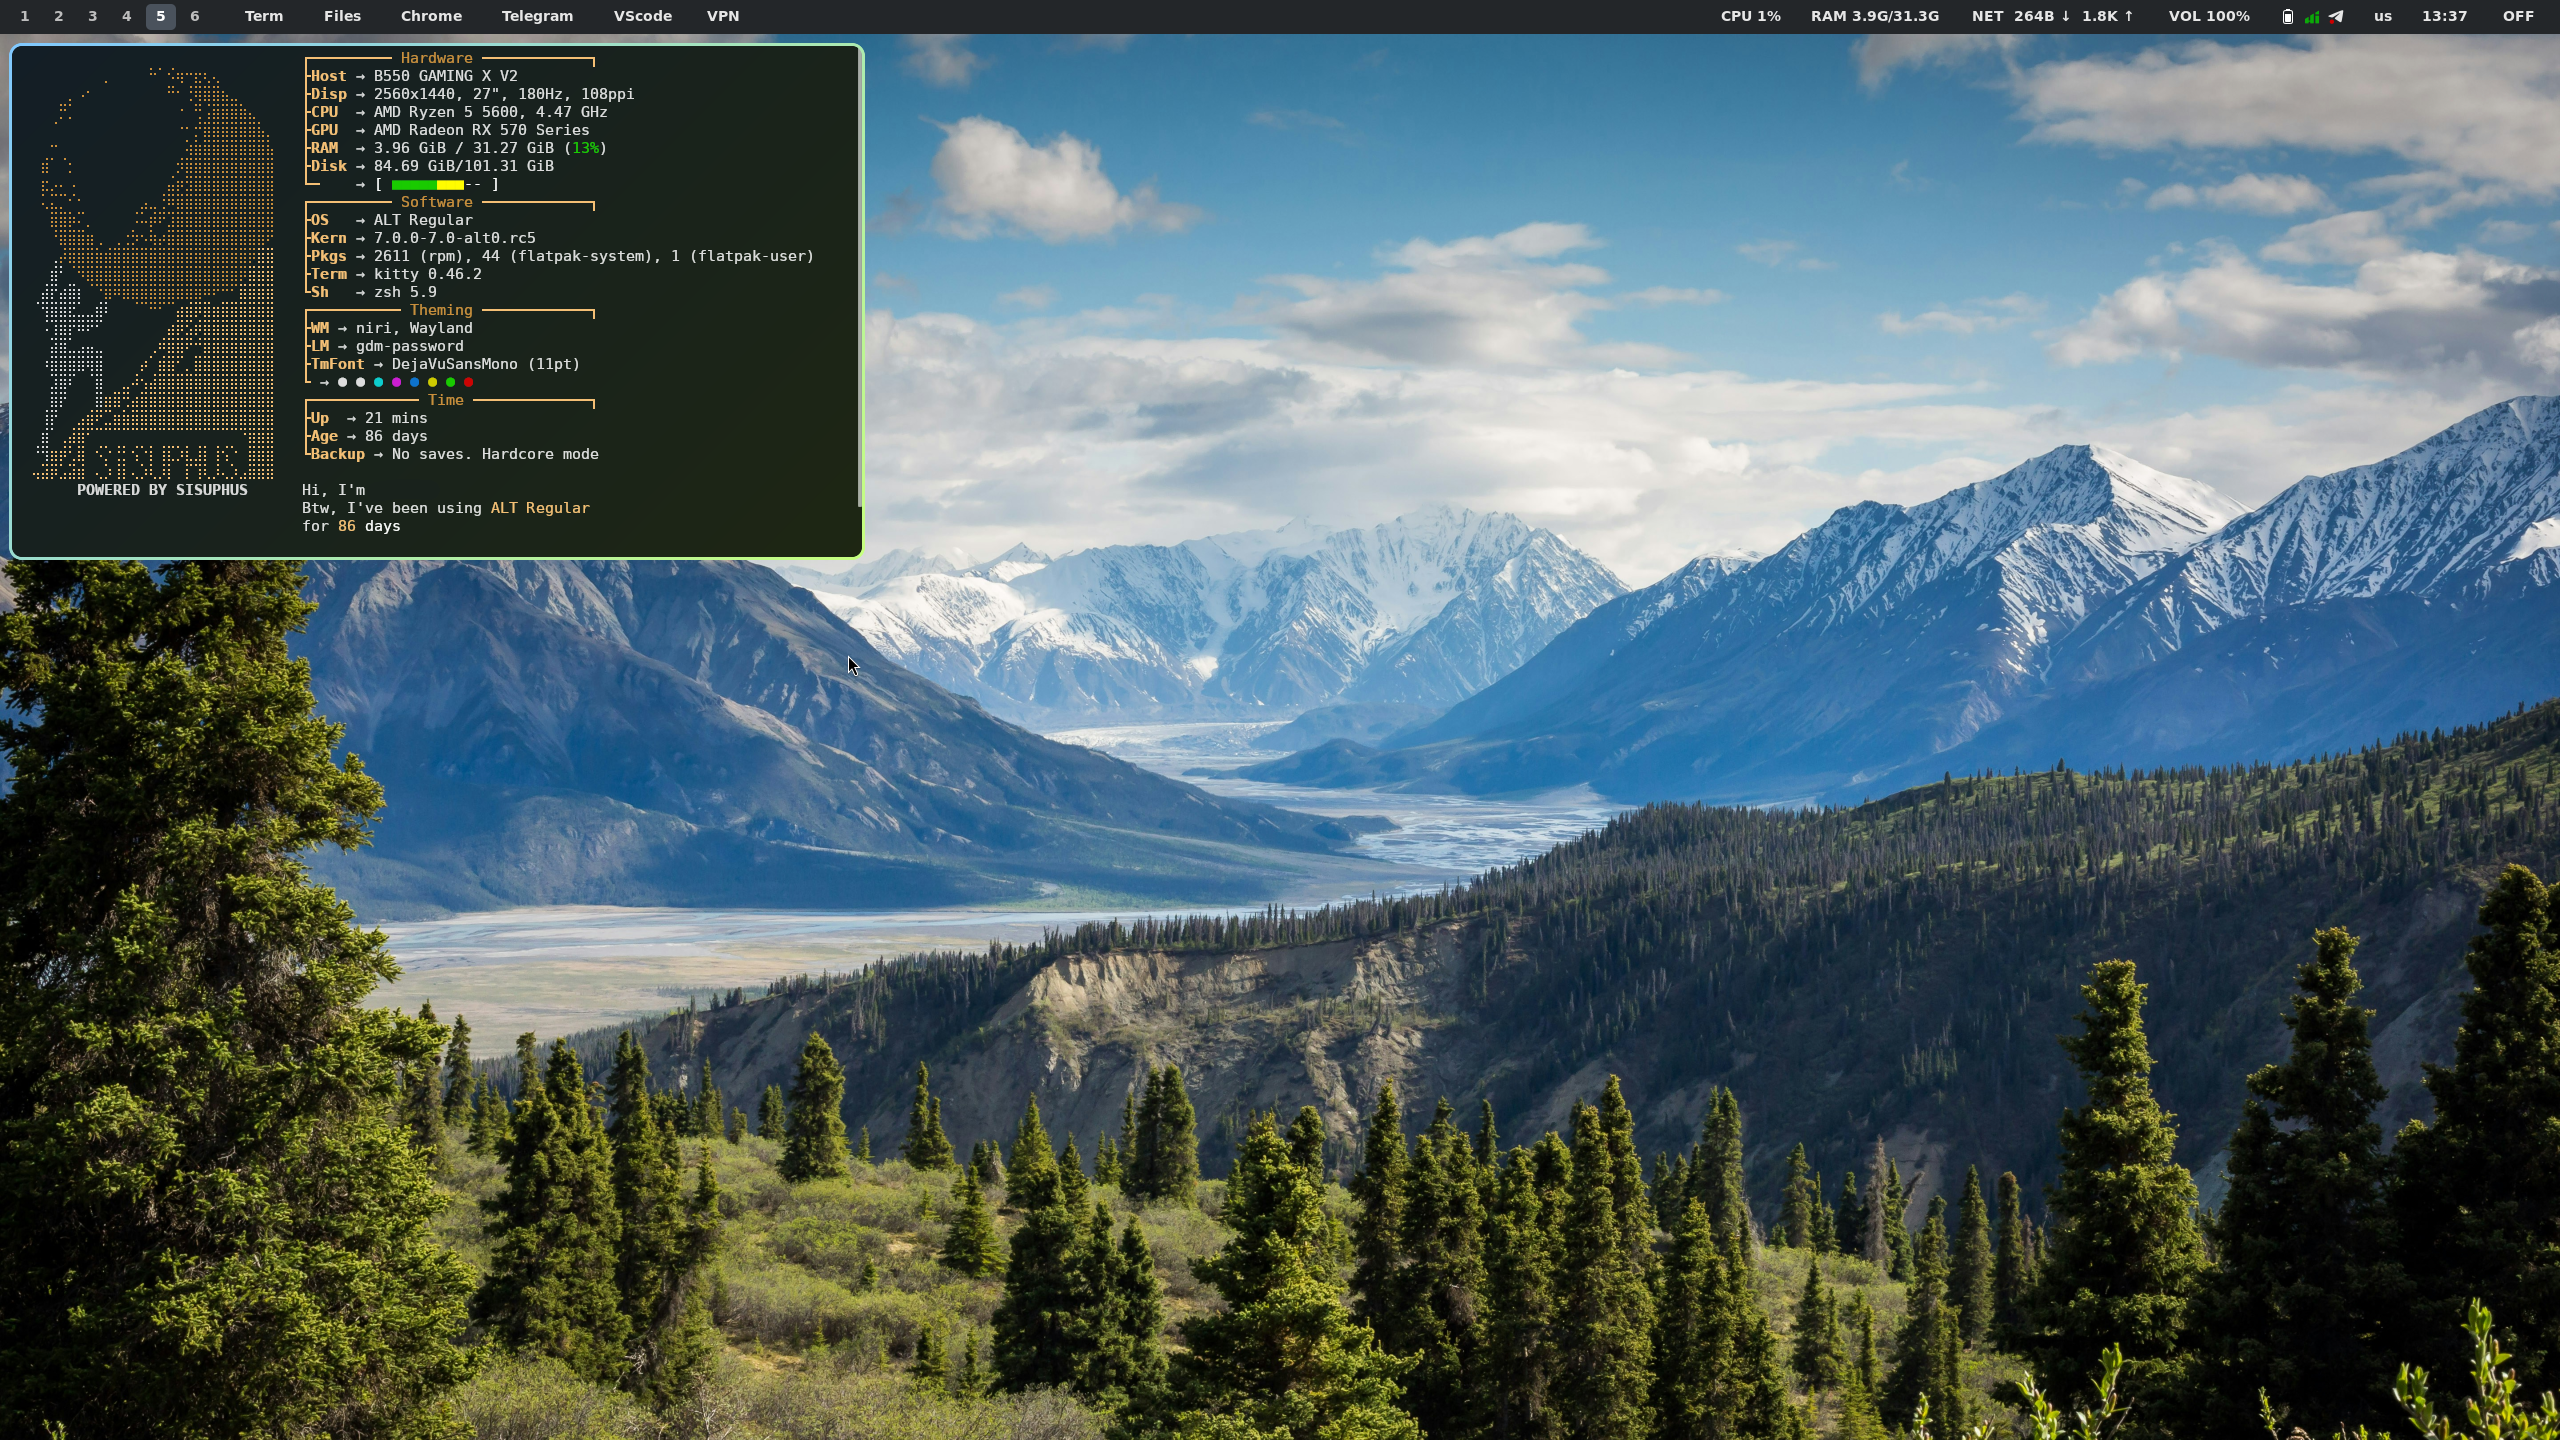The width and height of the screenshot is (2560, 1440).
Task: Switch to workspace 1
Action: [x=25, y=16]
